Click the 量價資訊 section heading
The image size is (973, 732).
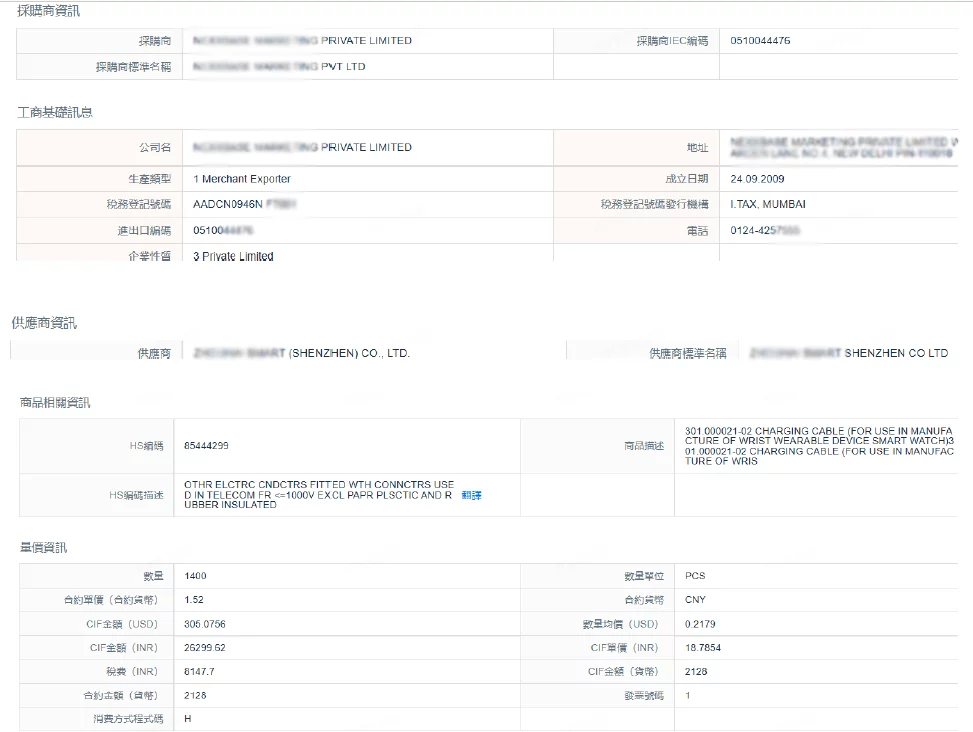[x=43, y=548]
